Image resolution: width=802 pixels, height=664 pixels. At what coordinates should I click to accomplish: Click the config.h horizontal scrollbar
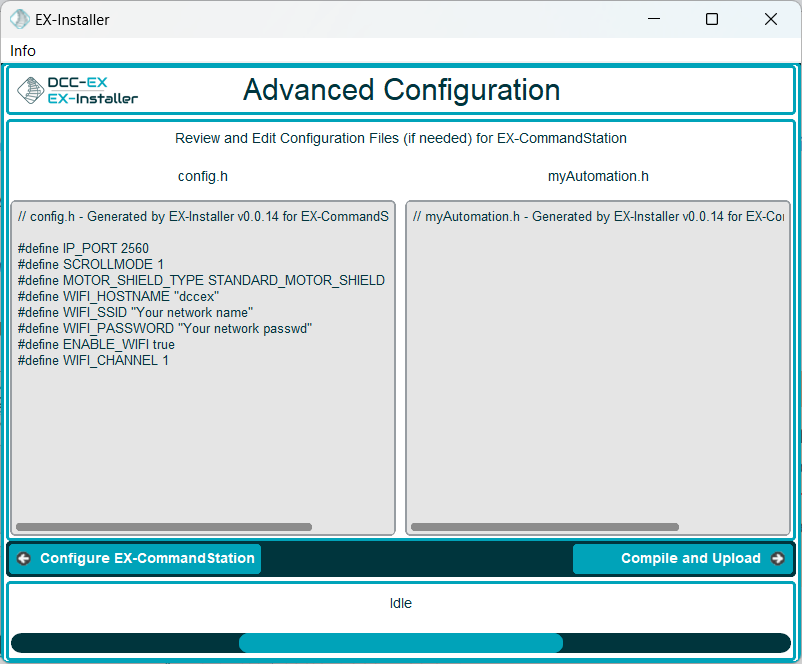point(164,527)
